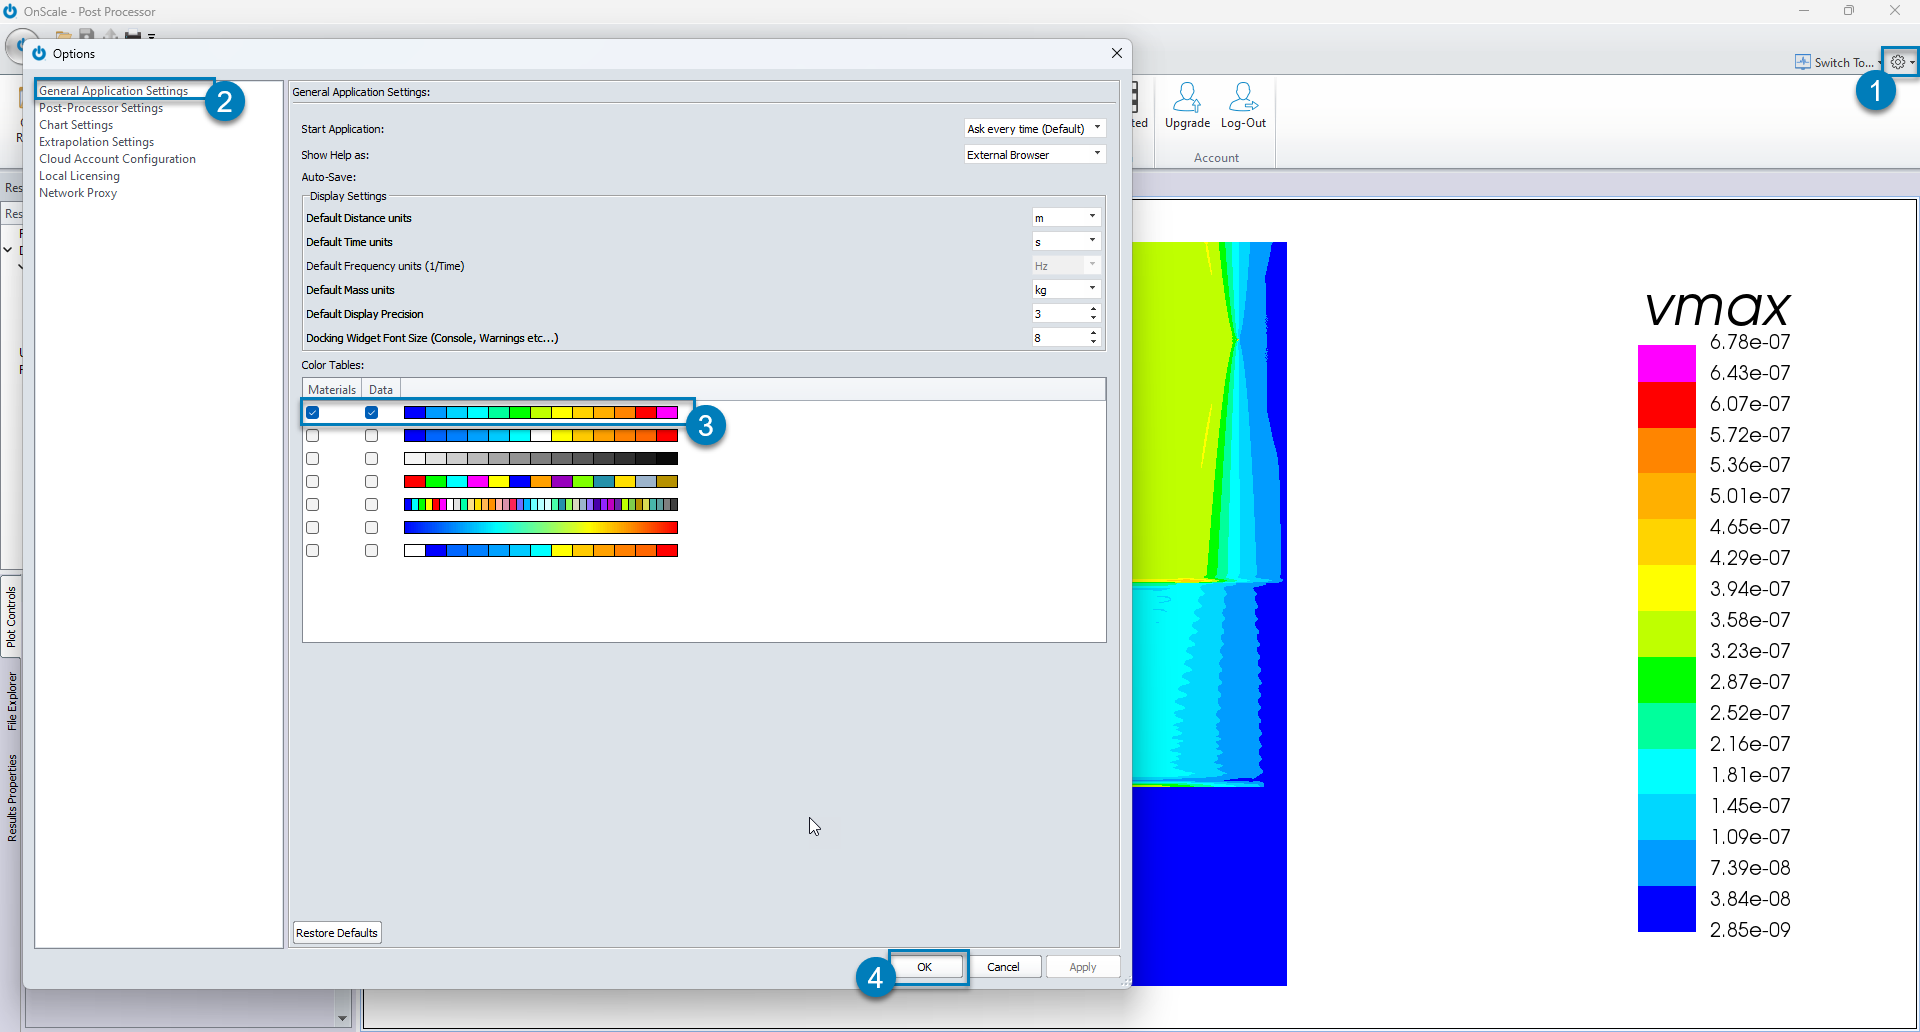This screenshot has width=1920, height=1032.
Task: Click OK to confirm options
Action: 925,966
